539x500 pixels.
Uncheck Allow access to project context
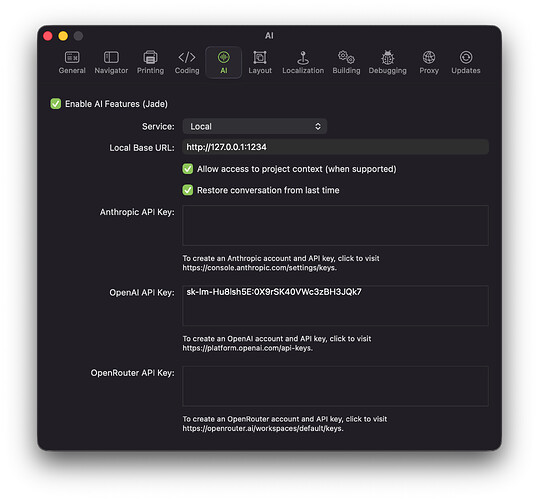pos(188,169)
